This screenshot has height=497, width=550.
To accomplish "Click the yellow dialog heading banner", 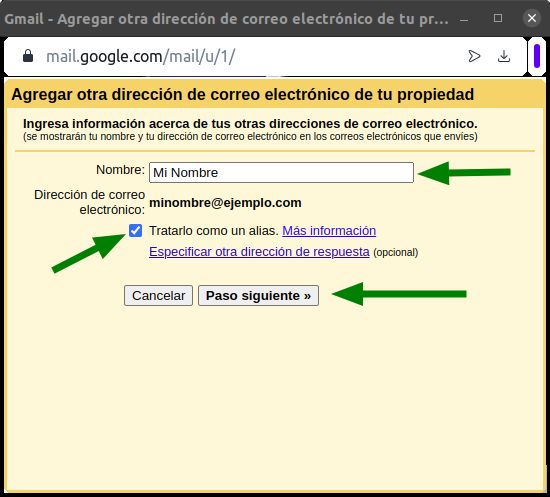I will 275,94.
